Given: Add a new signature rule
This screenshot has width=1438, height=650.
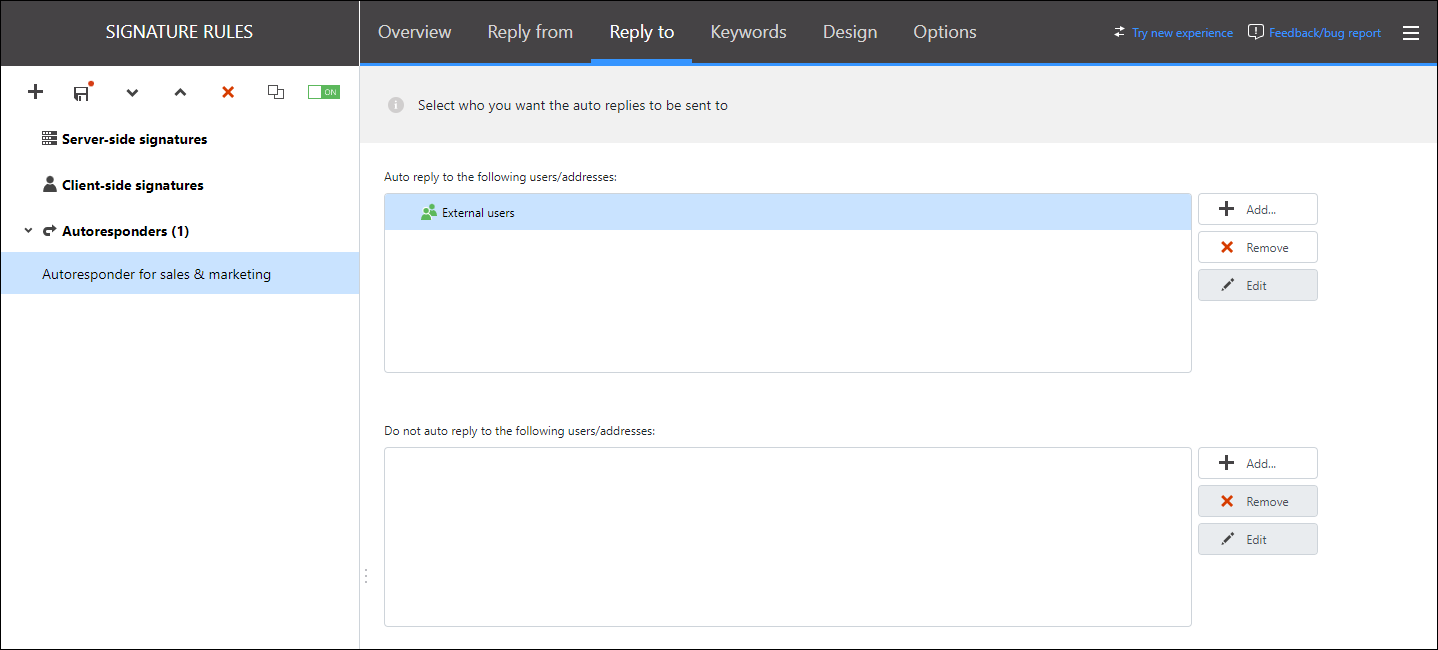Looking at the screenshot, I should (x=35, y=92).
